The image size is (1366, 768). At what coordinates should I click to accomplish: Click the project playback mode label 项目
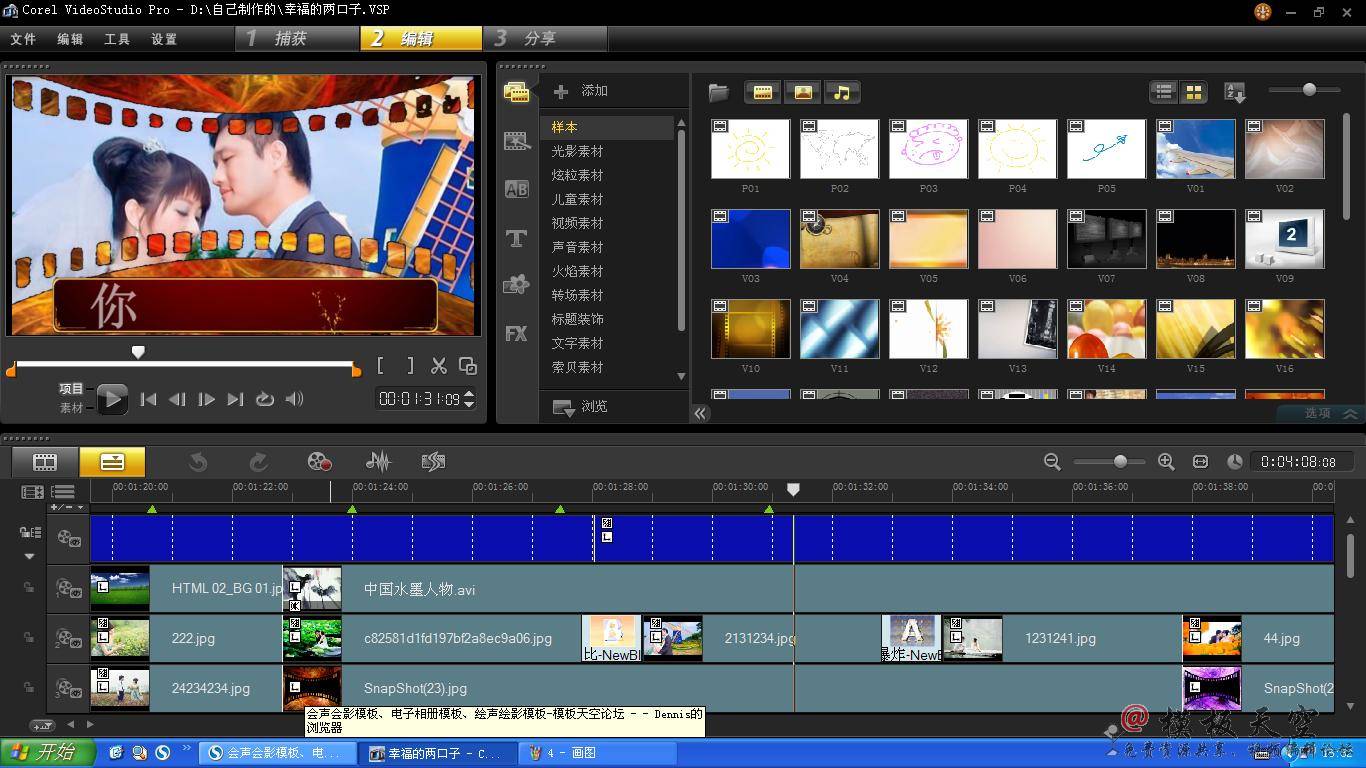tap(71, 389)
